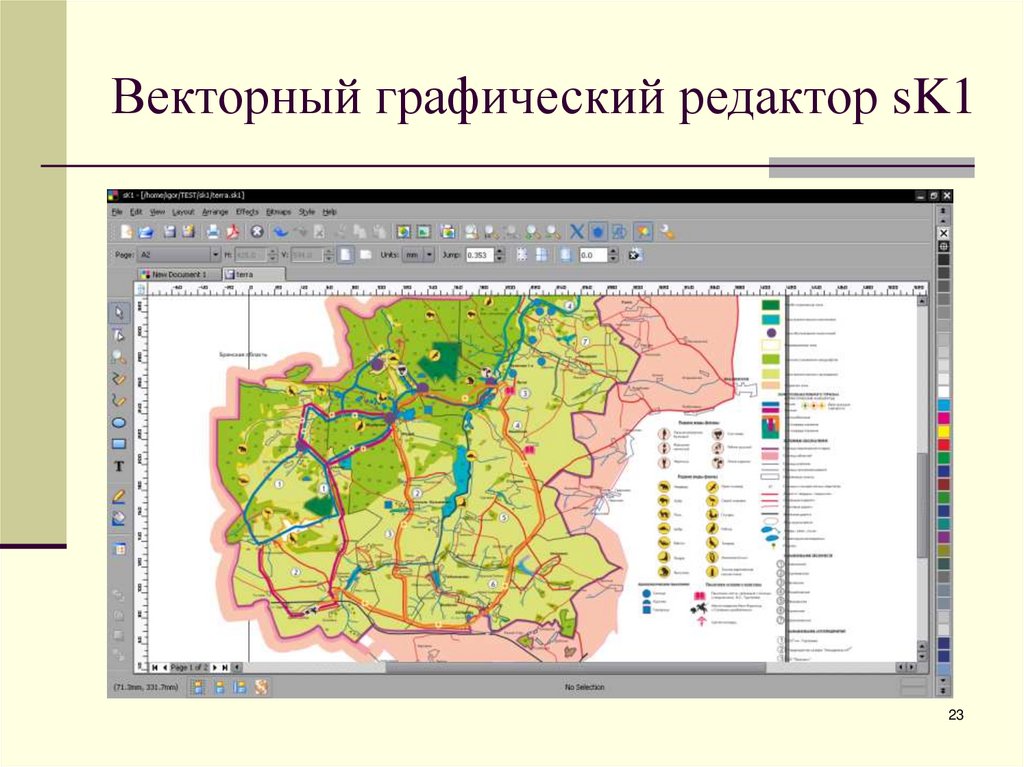This screenshot has width=1024, height=767.
Task: Click the Save document icon
Action: click(x=172, y=232)
